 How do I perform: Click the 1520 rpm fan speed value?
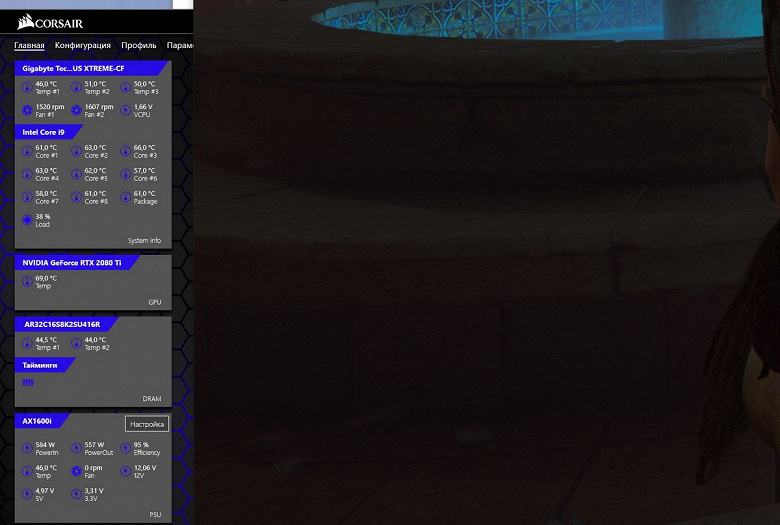pos(50,106)
